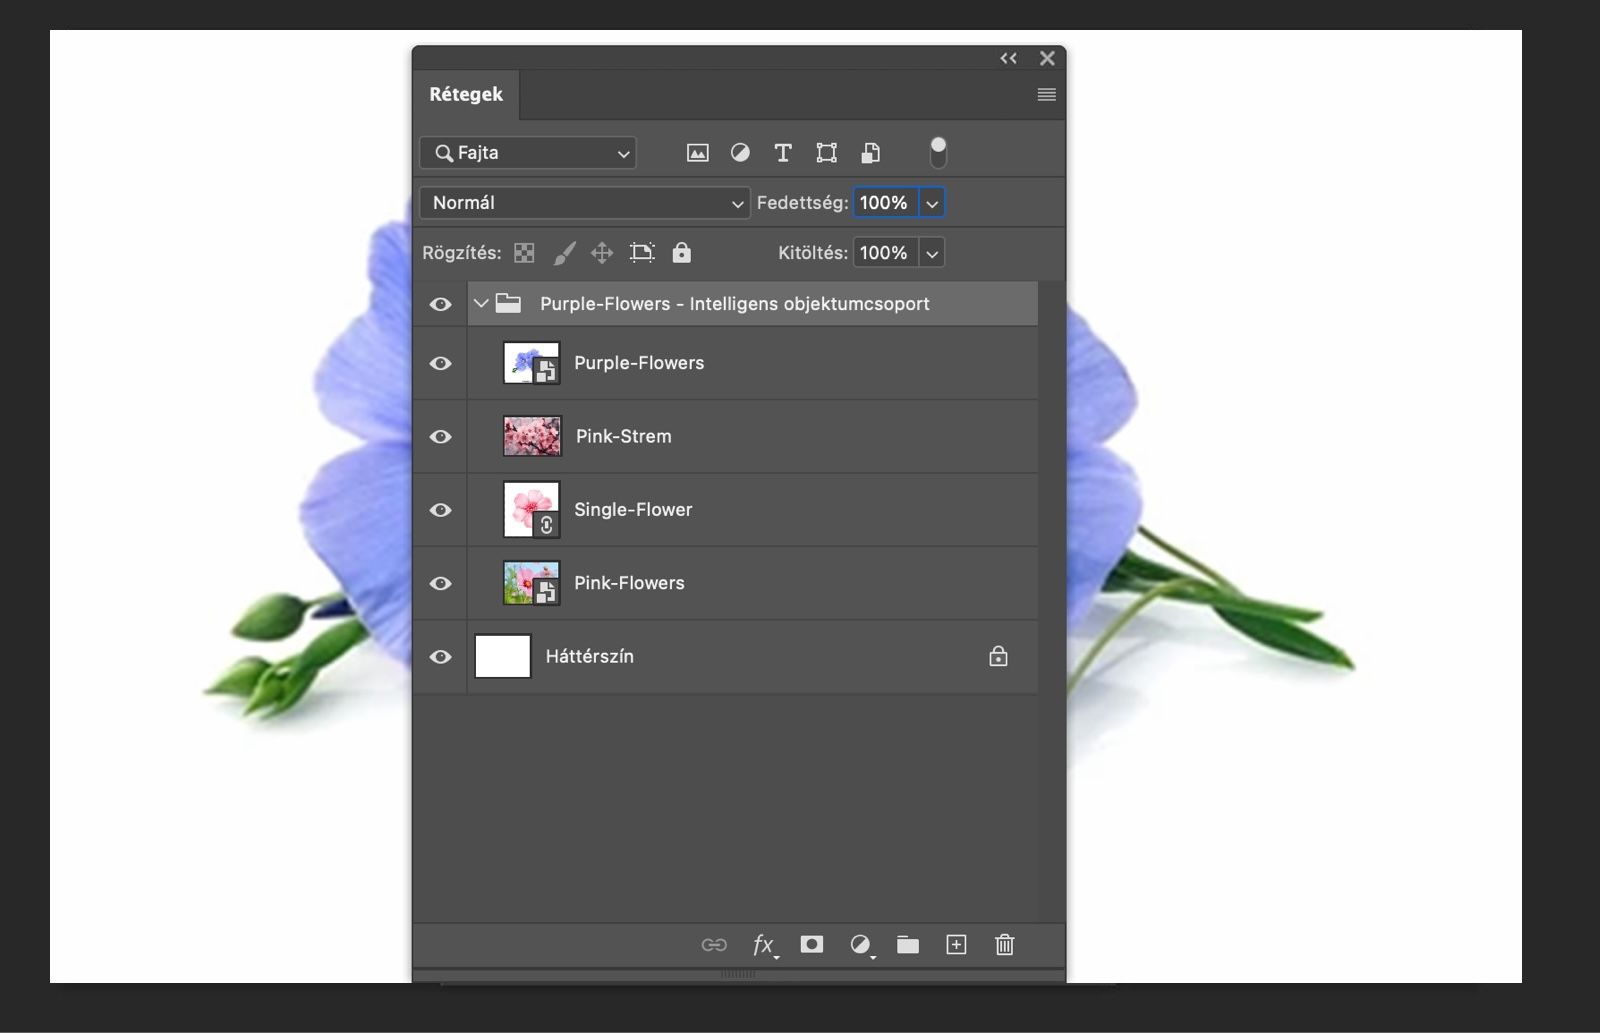Select the Pink-Flowers layer name
The image size is (1600, 1033).
click(x=629, y=583)
